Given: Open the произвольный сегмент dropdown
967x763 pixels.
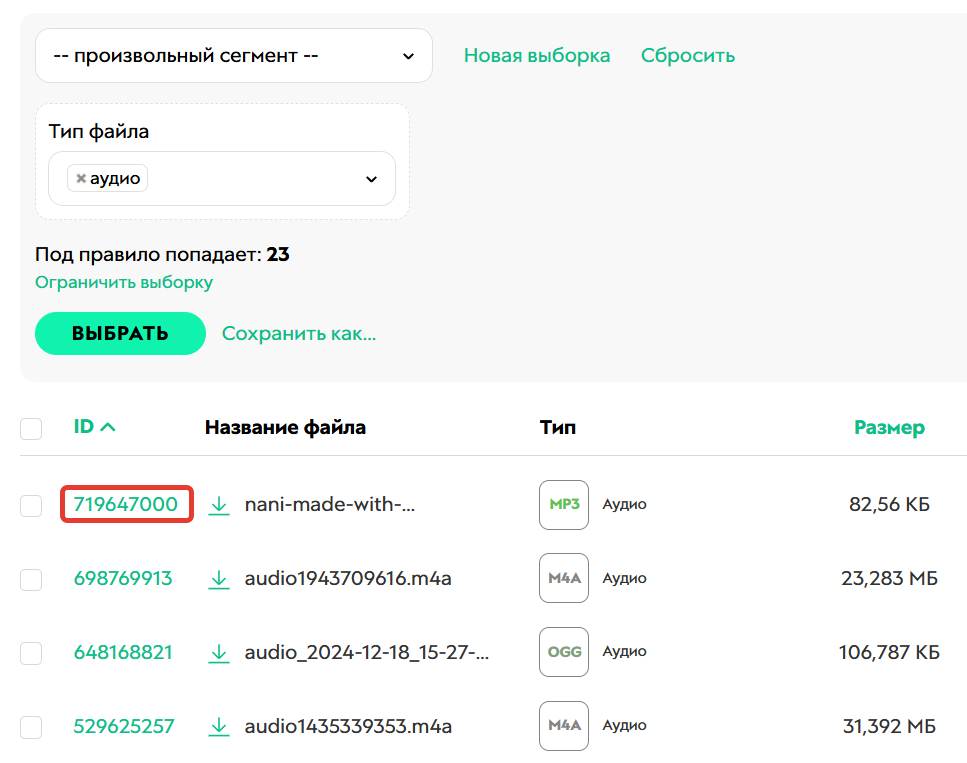Looking at the screenshot, I should (234, 56).
